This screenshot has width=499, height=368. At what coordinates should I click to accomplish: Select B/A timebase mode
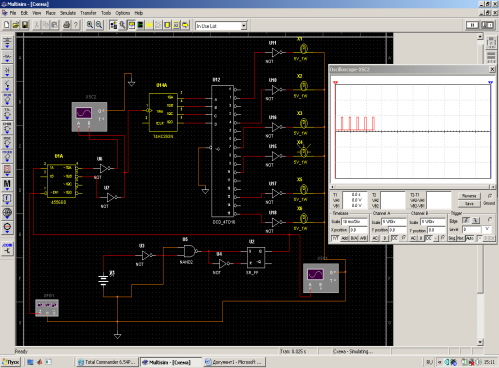pyautogui.click(x=354, y=238)
